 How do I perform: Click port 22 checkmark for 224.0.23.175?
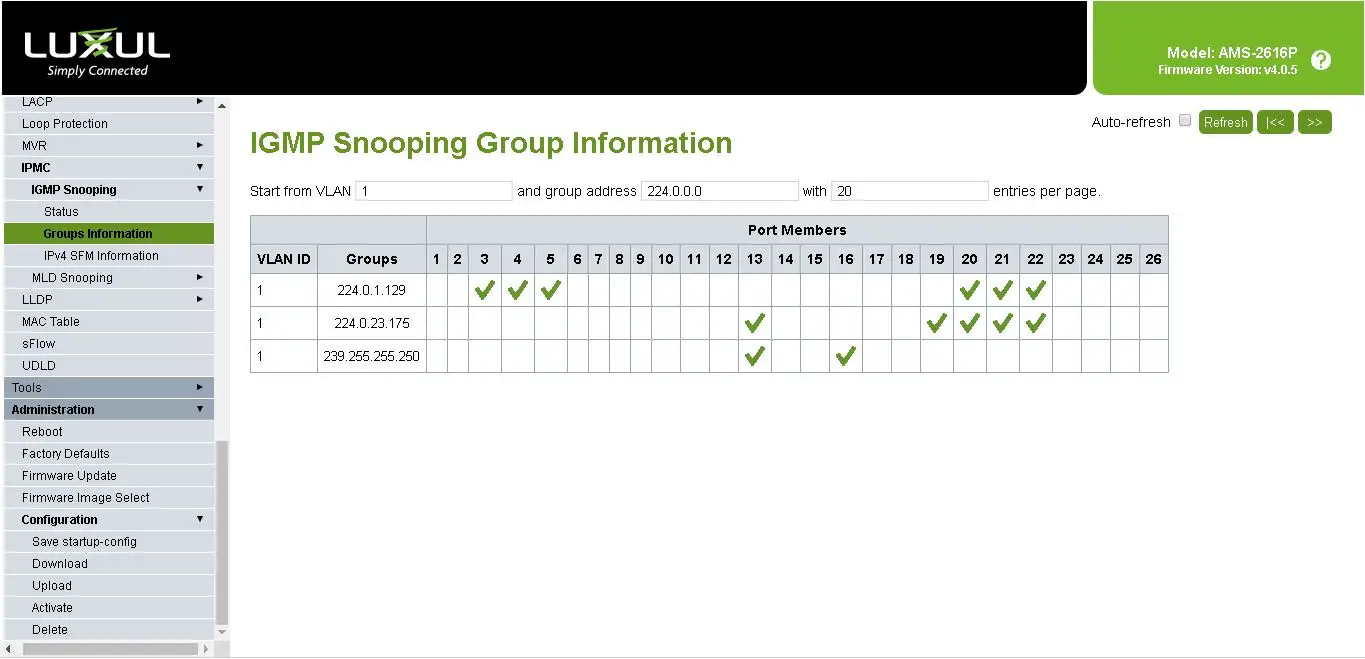(1035, 323)
